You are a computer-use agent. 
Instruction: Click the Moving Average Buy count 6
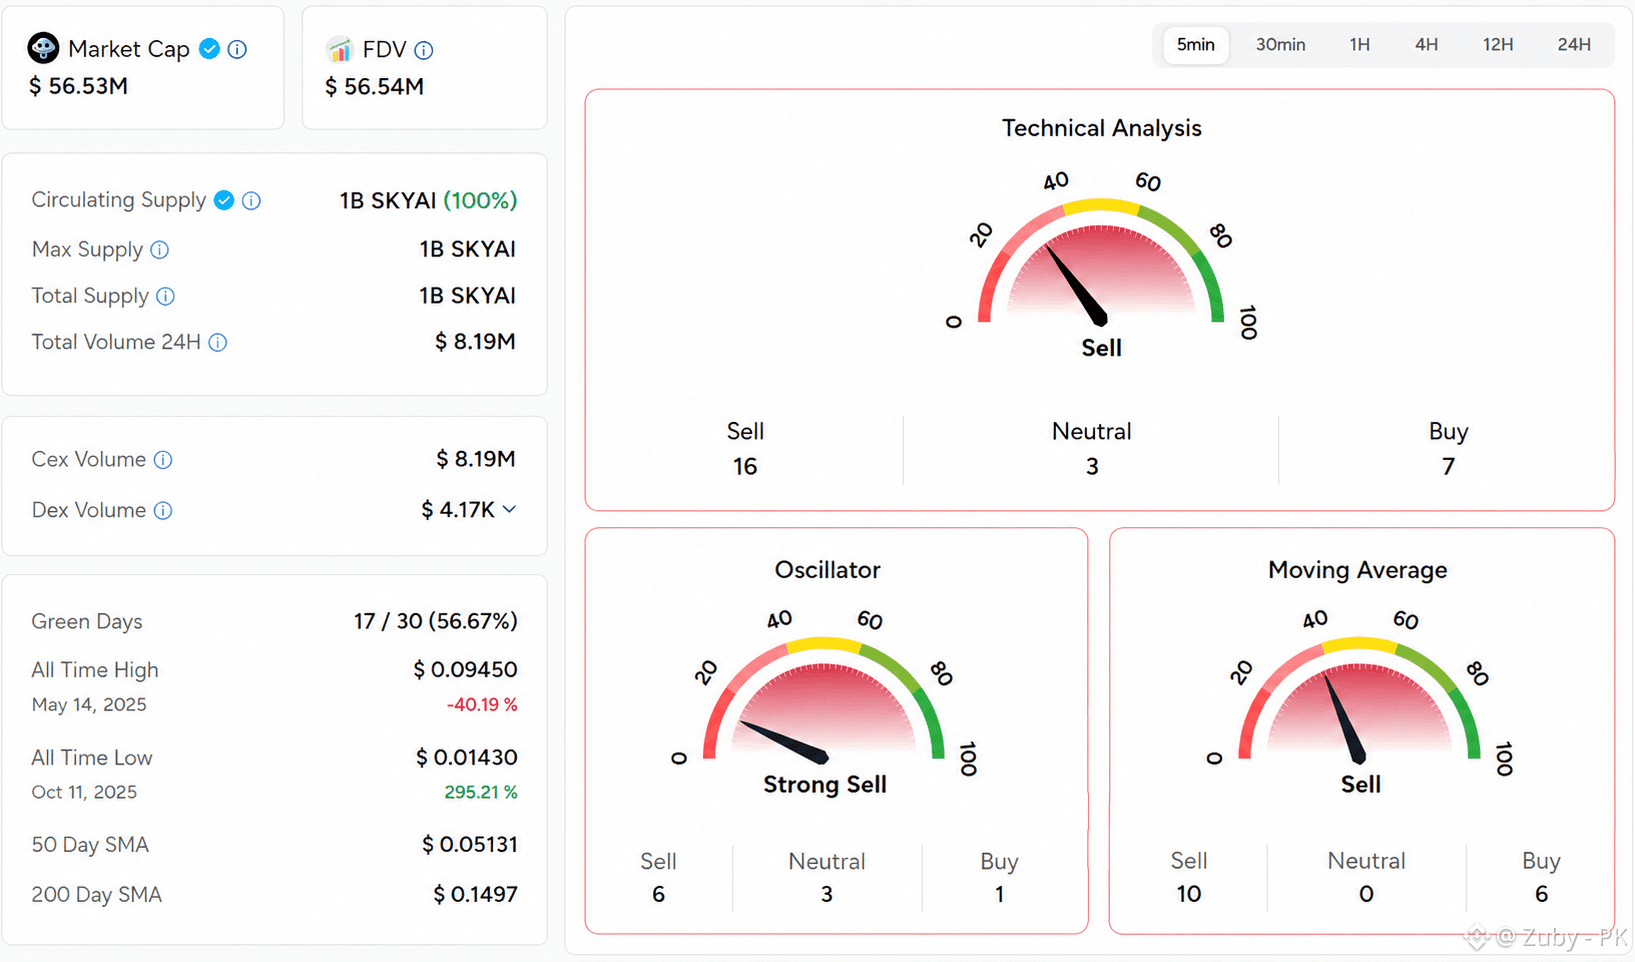pos(1541,894)
